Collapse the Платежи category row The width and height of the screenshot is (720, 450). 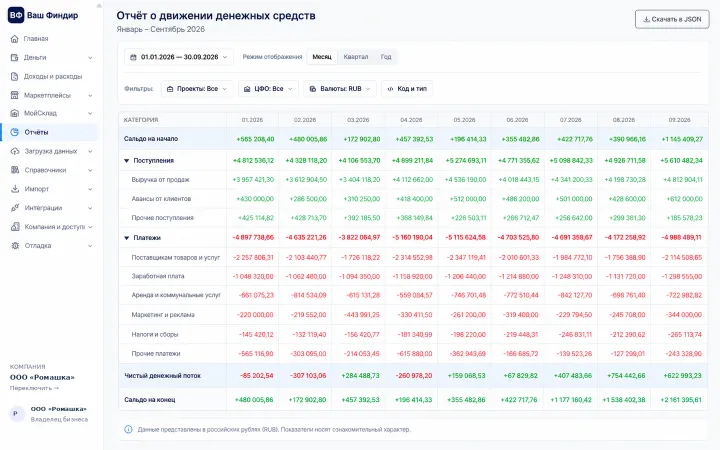(126, 238)
